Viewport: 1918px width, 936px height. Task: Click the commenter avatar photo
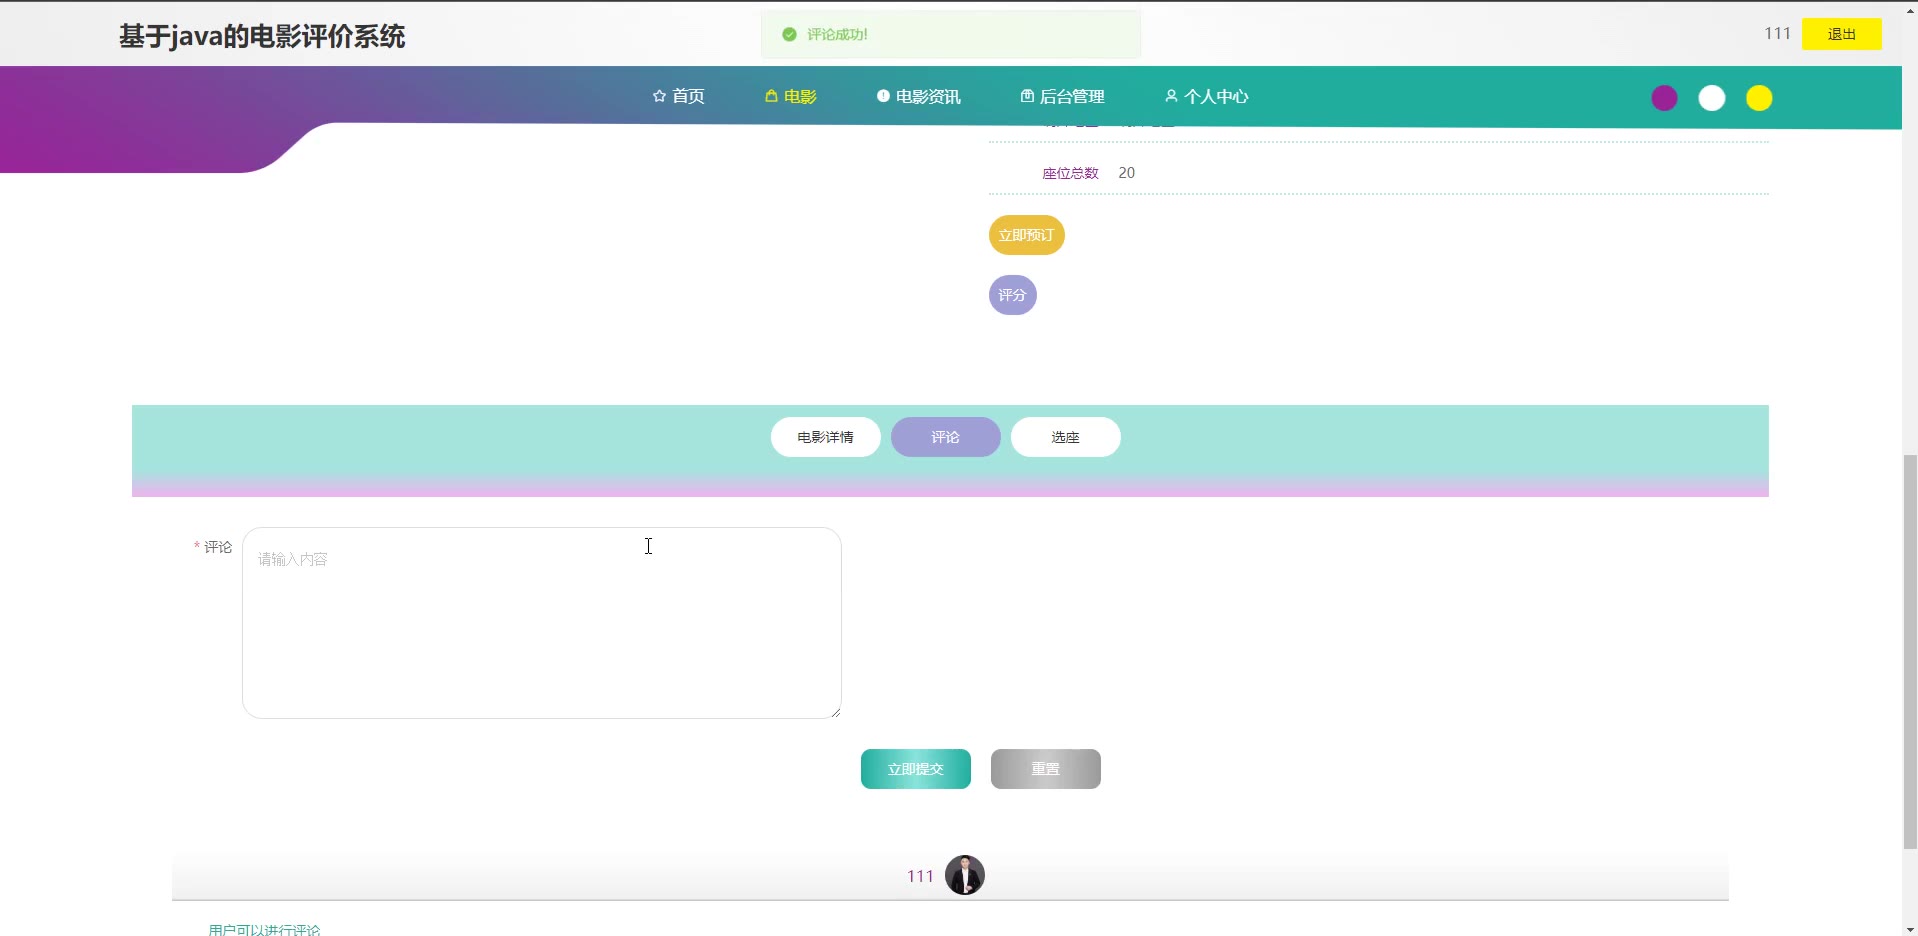click(x=965, y=875)
